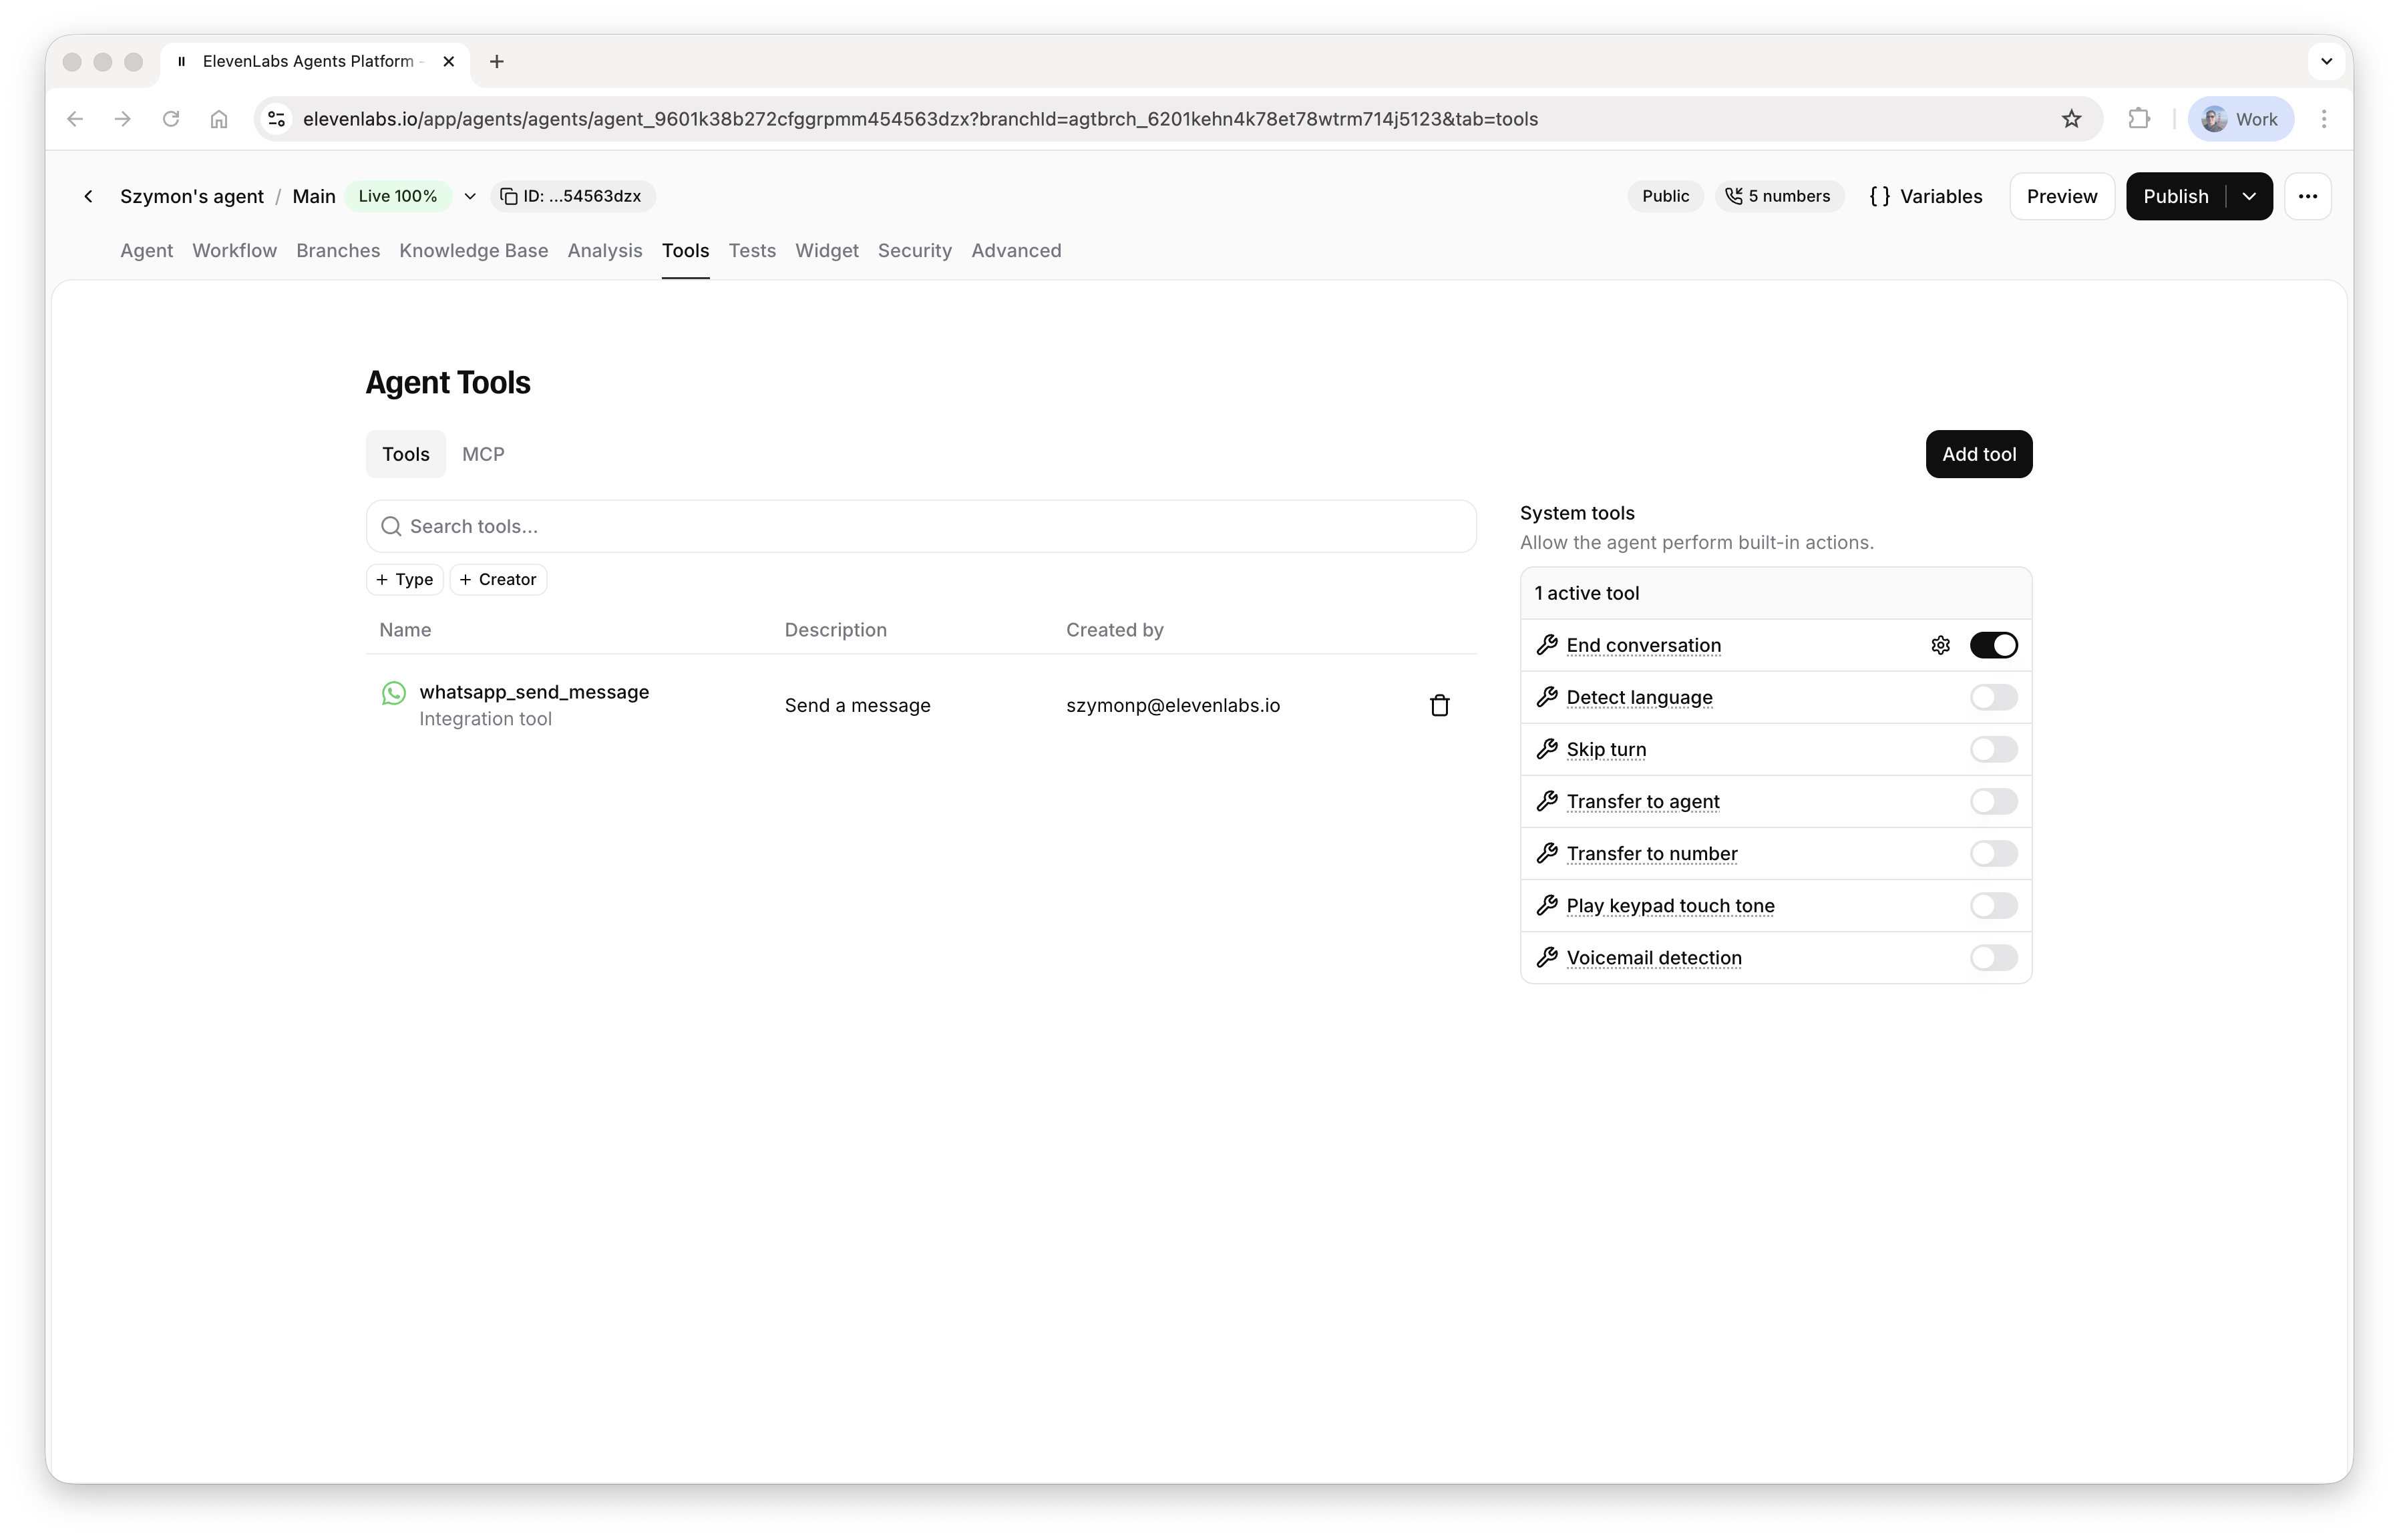Disable the End conversation system tool

pos(1995,645)
